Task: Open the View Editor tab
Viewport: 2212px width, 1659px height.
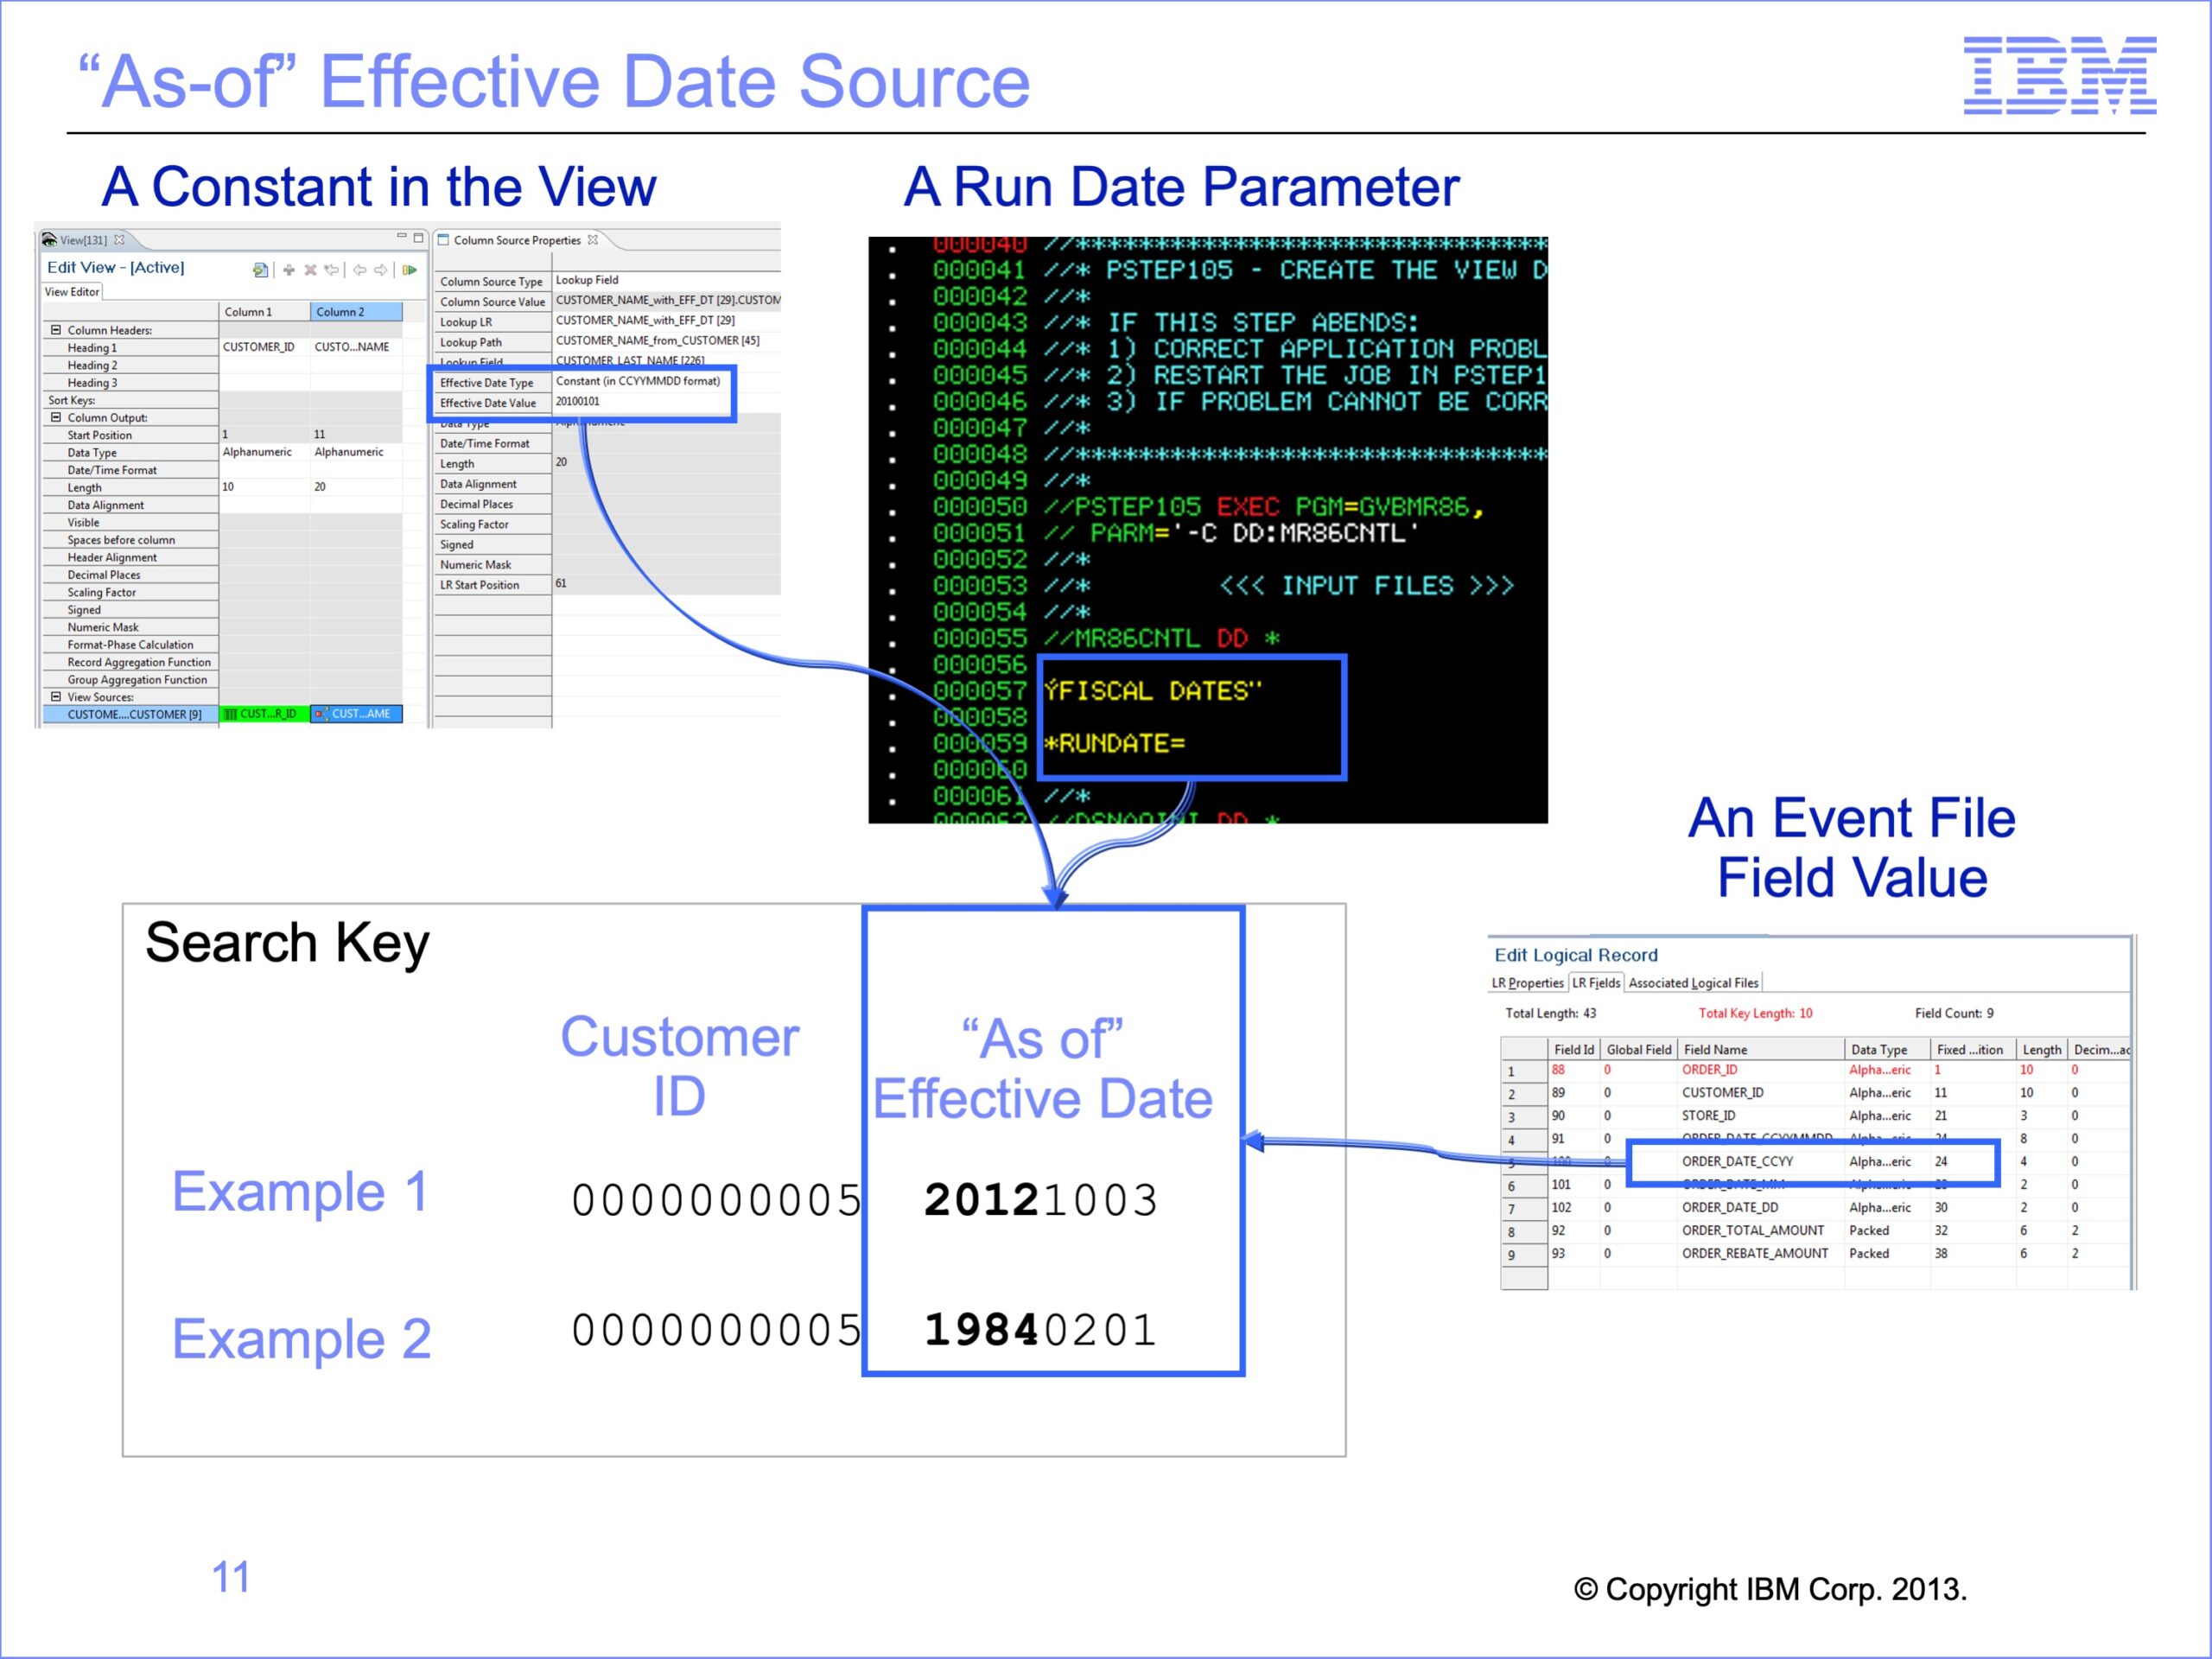Action: 72,292
